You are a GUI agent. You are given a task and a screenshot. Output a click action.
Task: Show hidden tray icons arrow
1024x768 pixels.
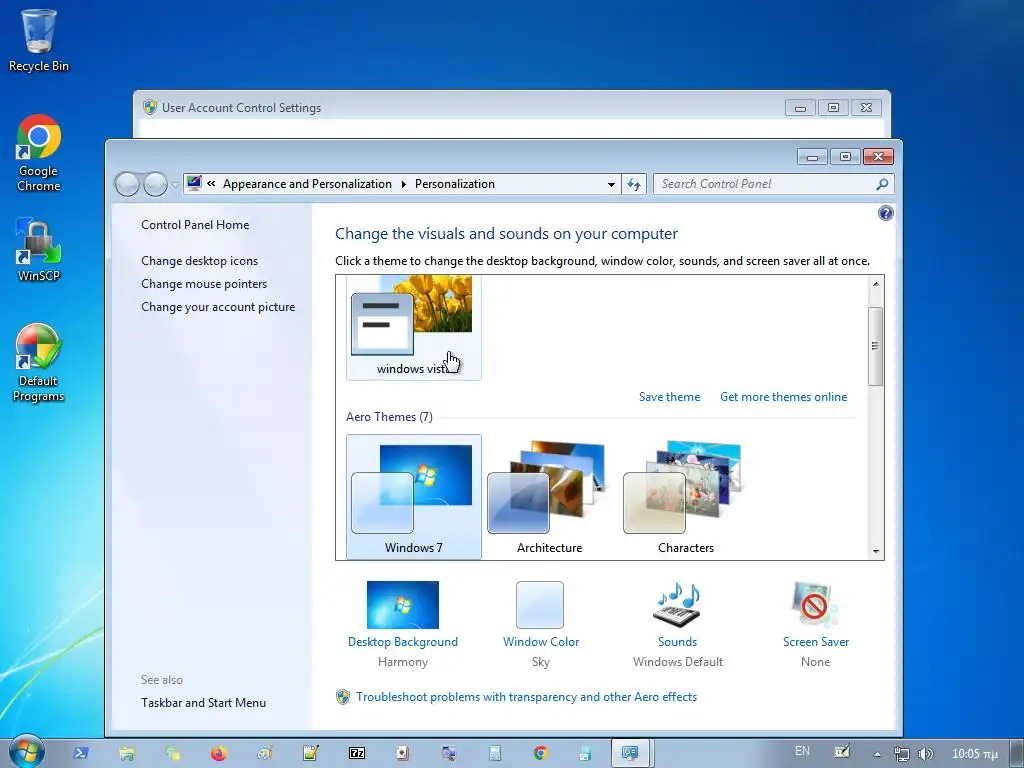[x=878, y=754]
